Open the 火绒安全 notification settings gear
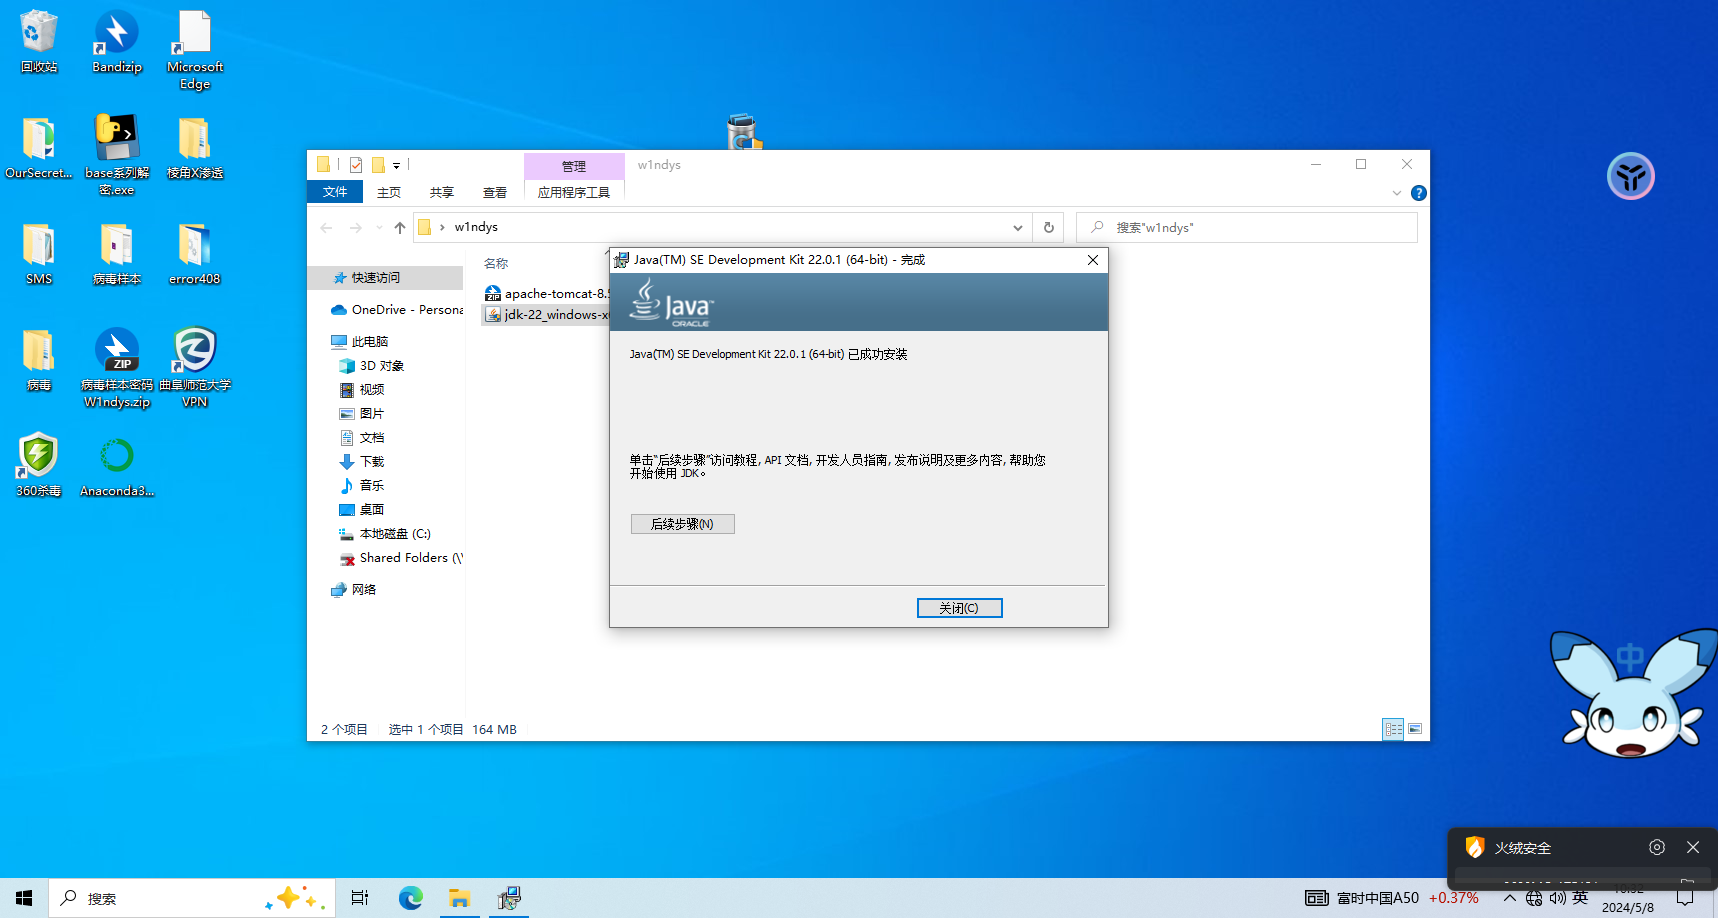1718x918 pixels. 1657,847
